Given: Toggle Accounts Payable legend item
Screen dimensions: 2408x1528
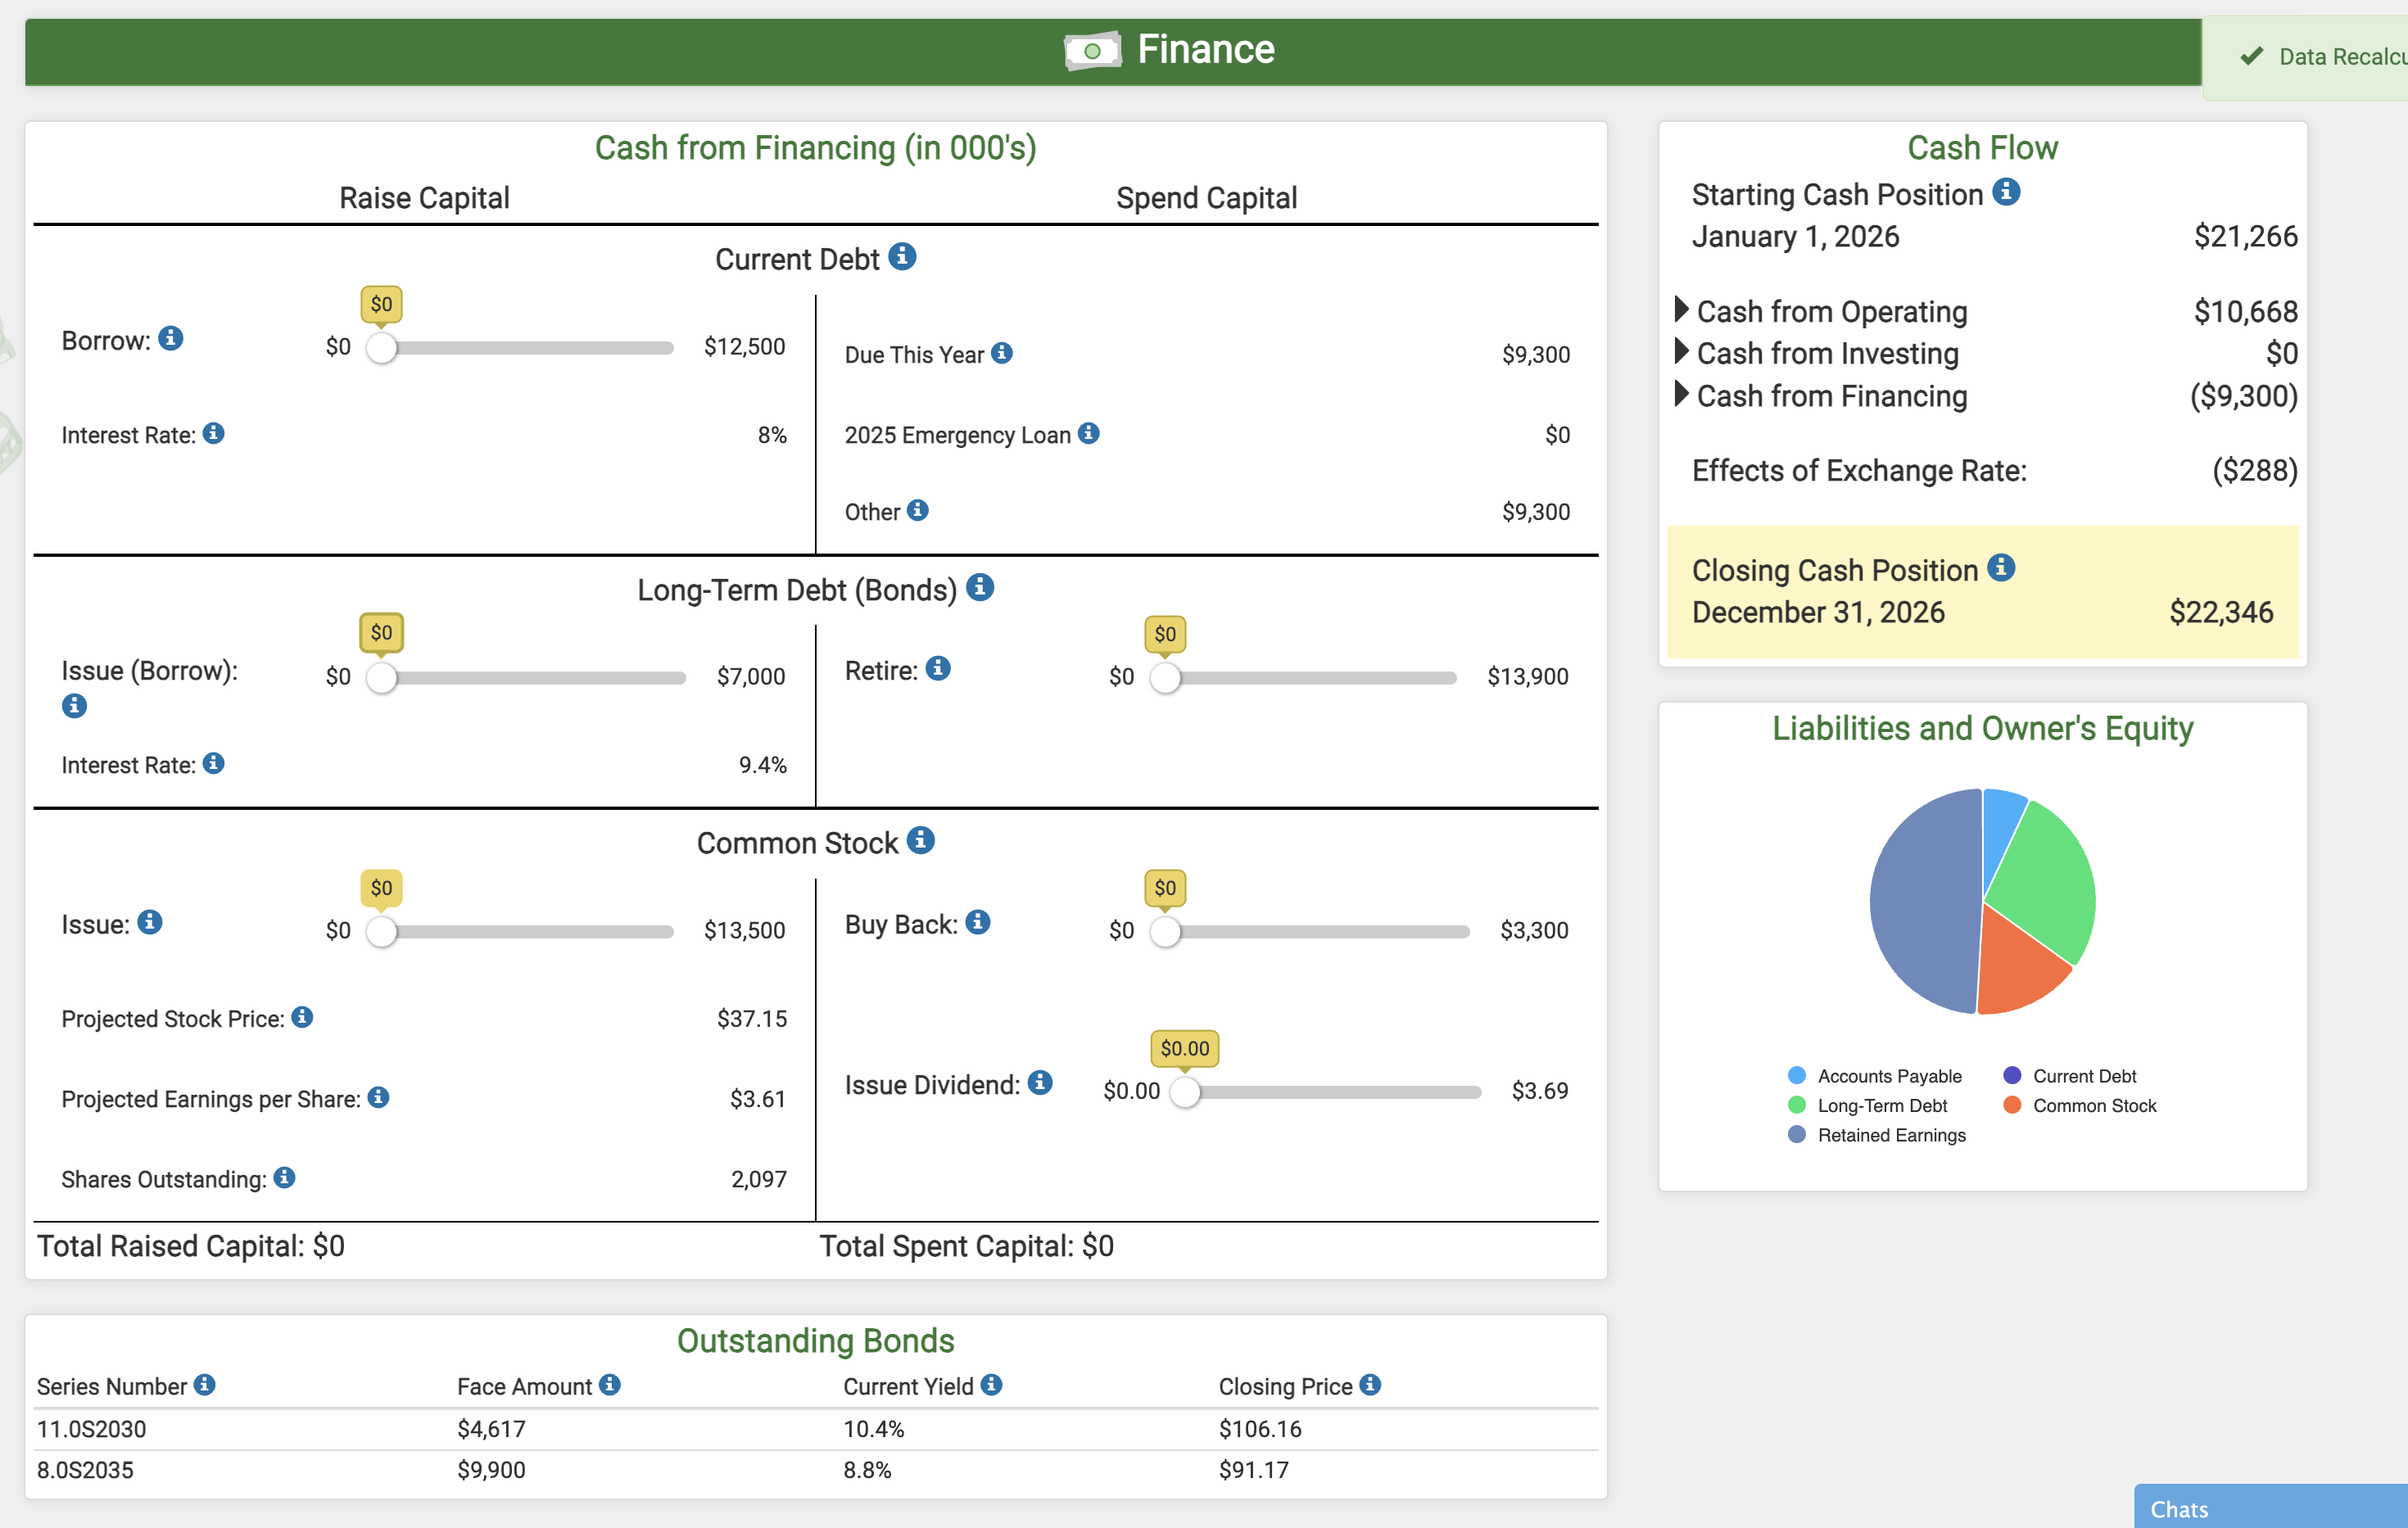Looking at the screenshot, I should (x=1875, y=1076).
